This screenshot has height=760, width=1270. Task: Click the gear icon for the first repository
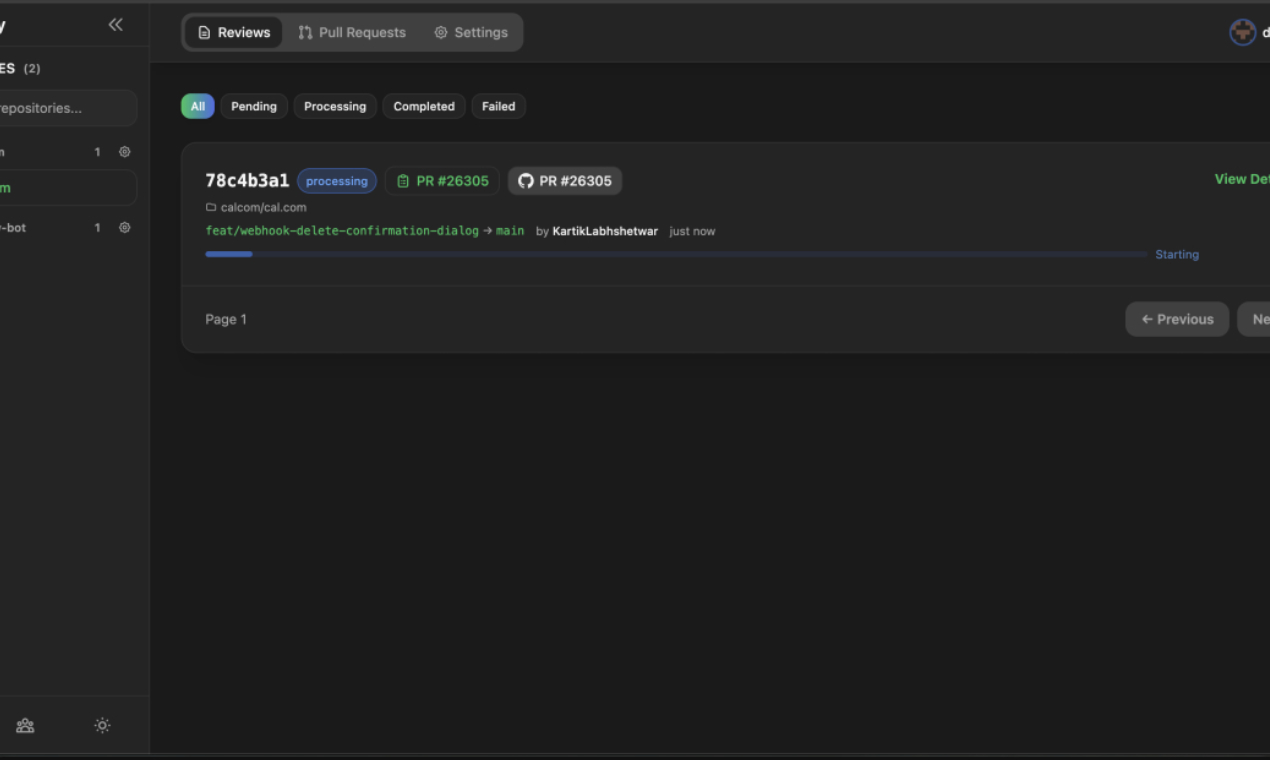[125, 152]
